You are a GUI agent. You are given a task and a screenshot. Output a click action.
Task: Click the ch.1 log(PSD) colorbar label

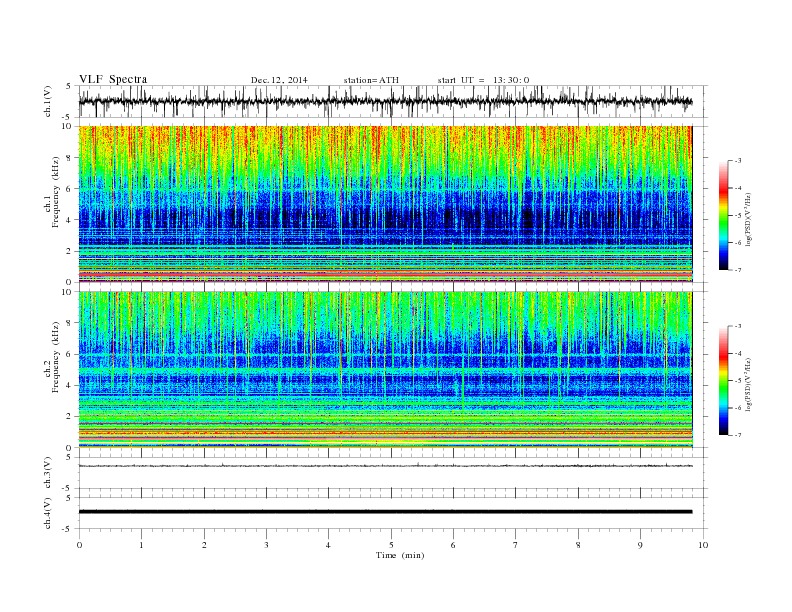point(749,218)
